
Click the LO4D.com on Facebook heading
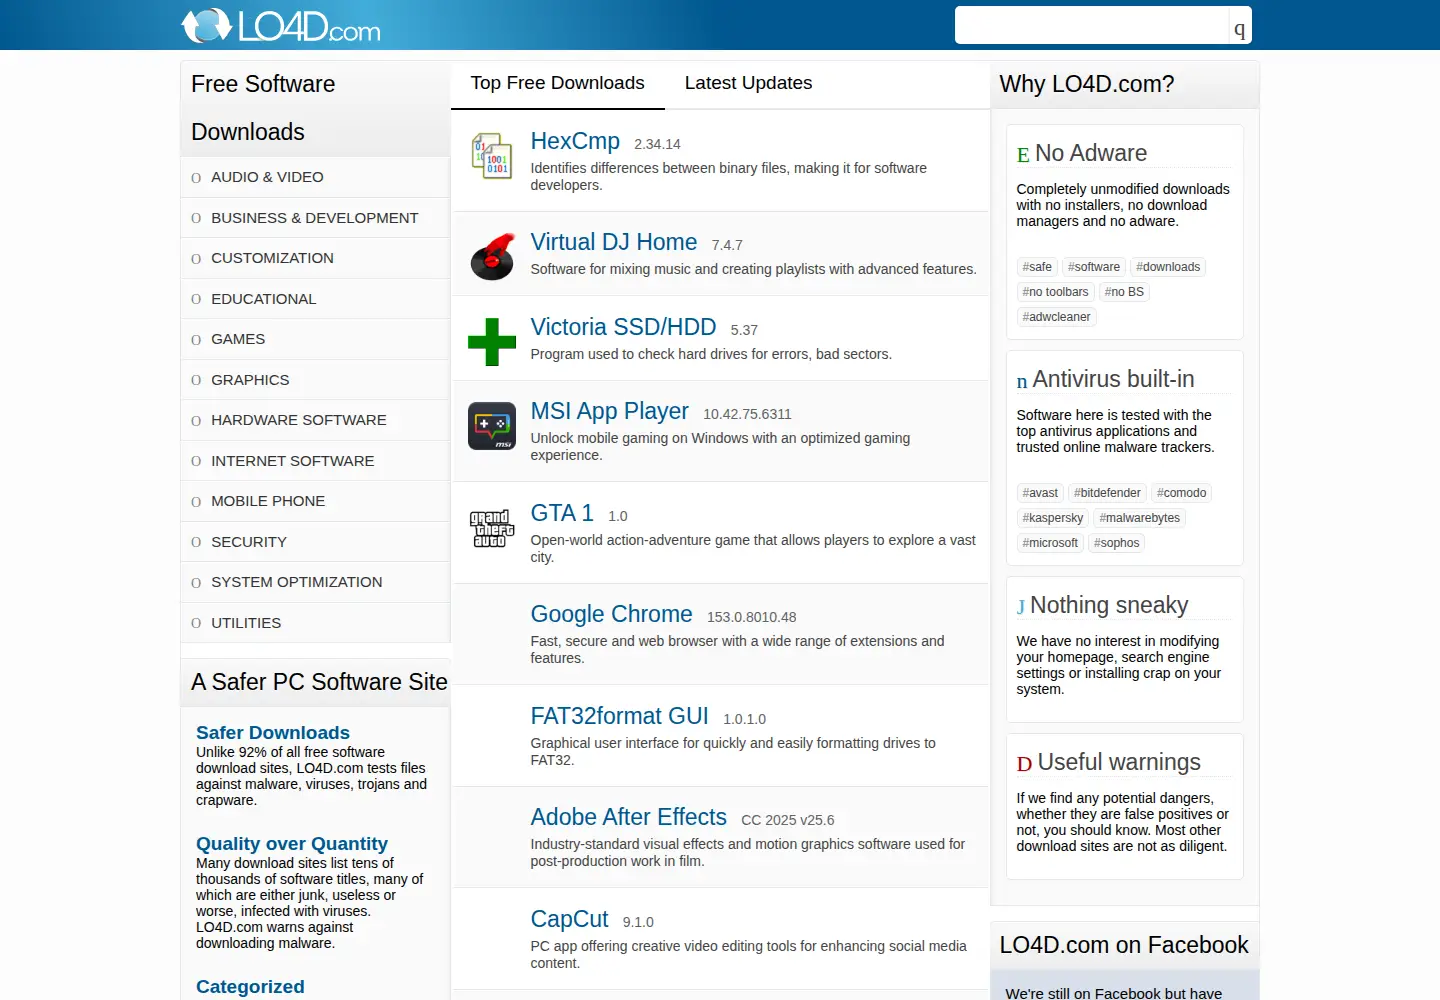click(1124, 945)
